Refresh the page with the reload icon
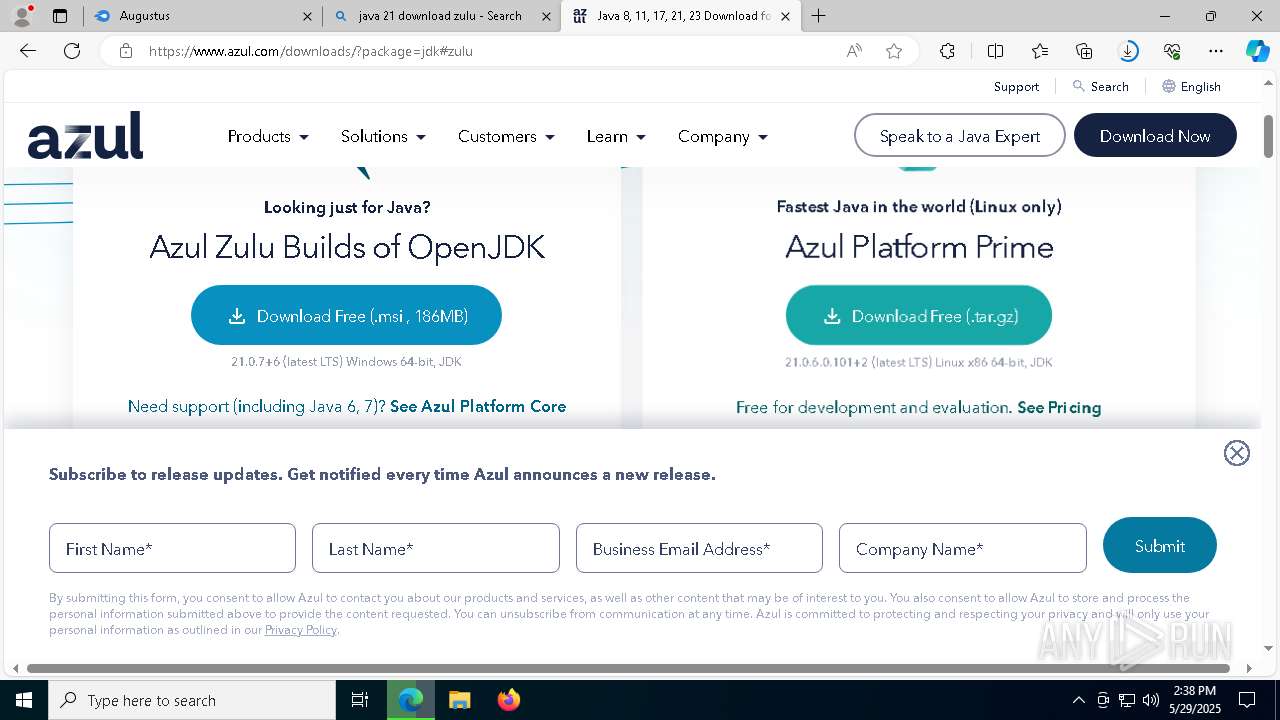 click(72, 51)
